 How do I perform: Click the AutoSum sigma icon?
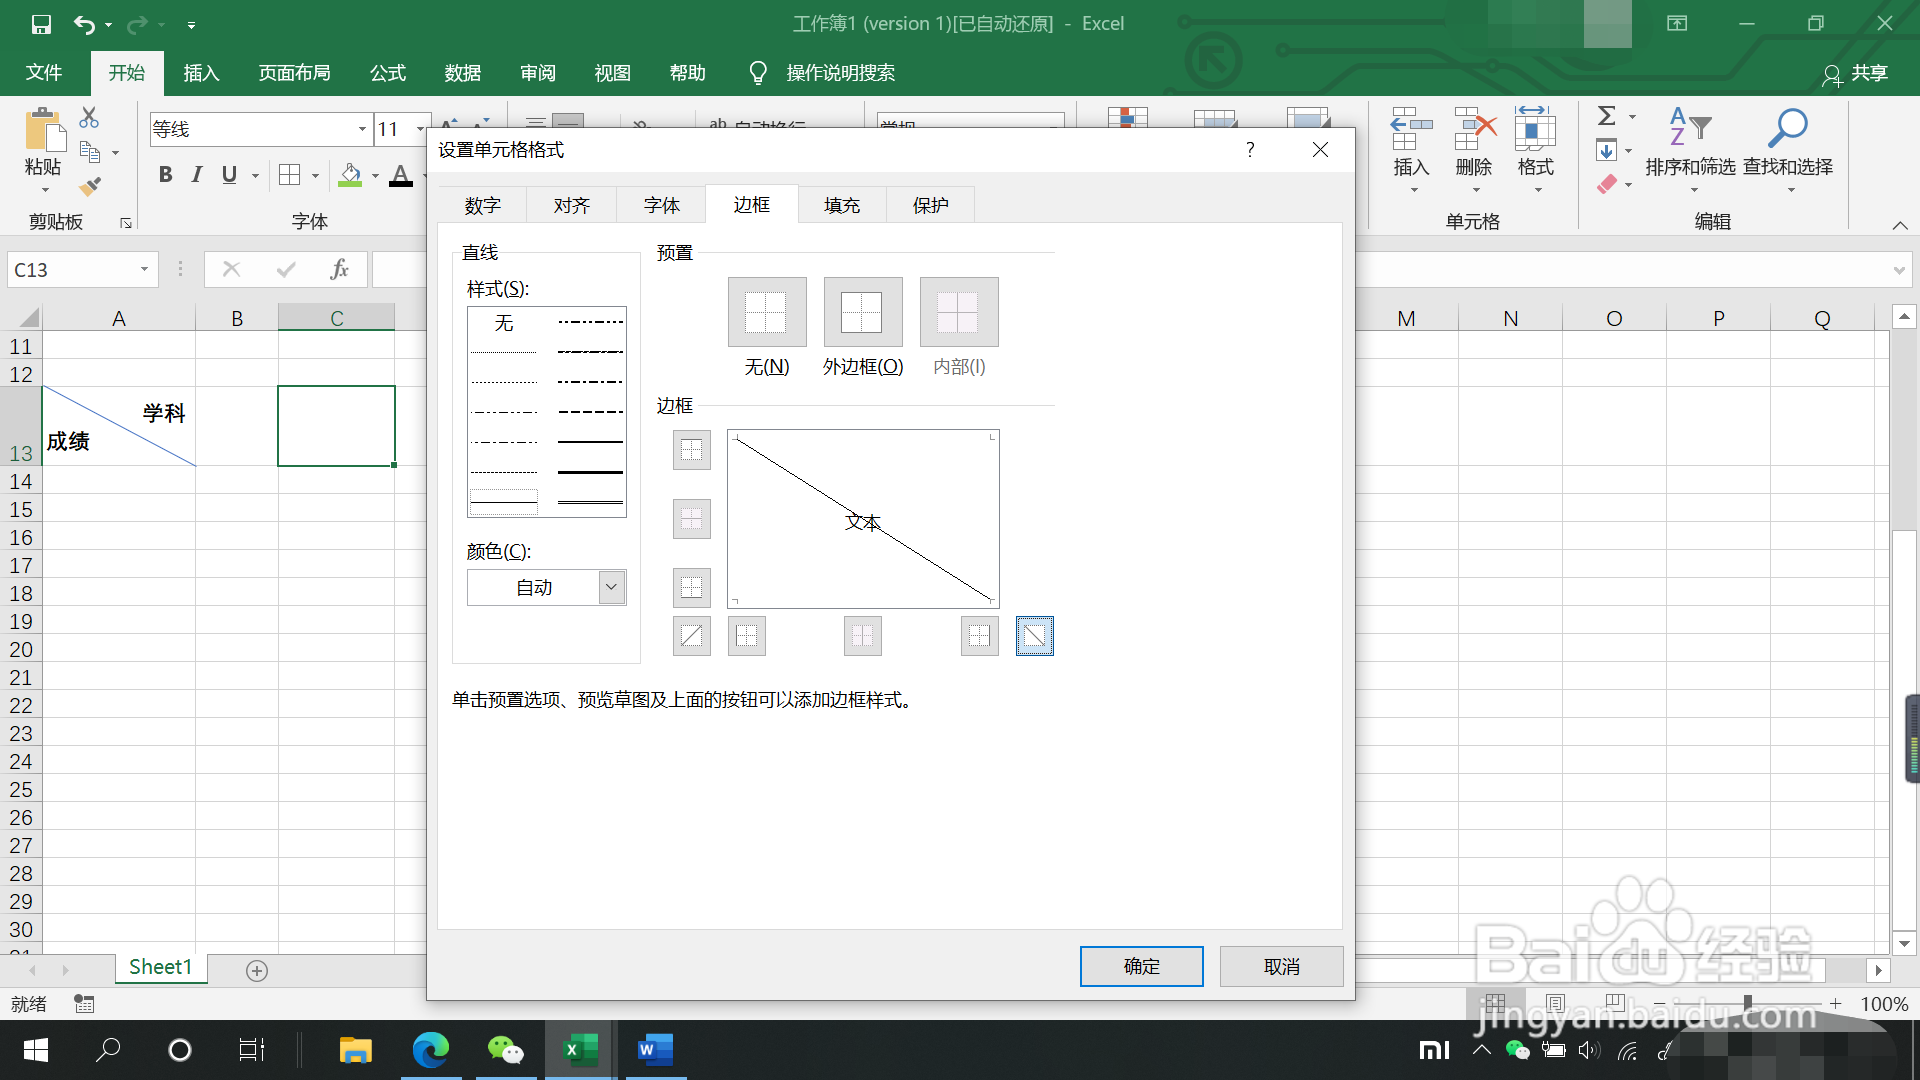(x=1606, y=116)
